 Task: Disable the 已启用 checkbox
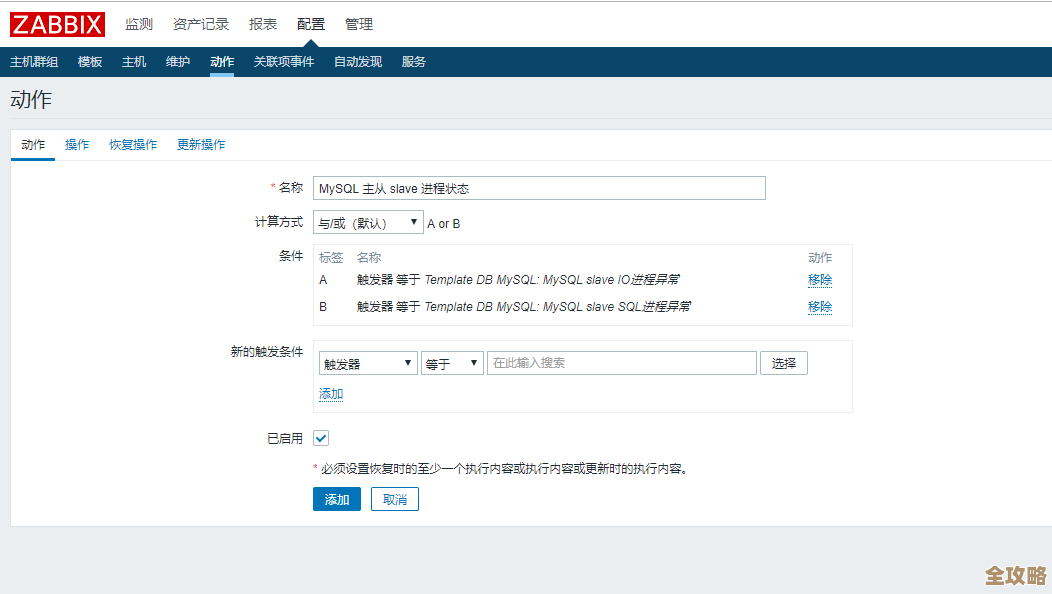click(x=321, y=437)
